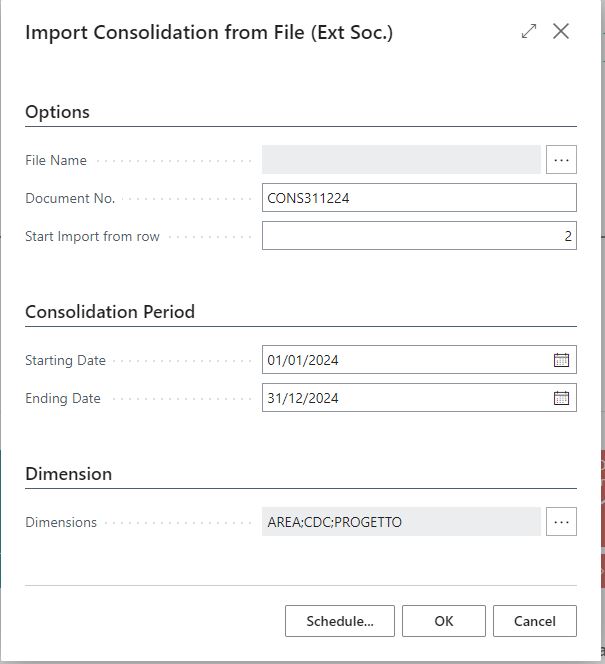Click the dialog title text

tap(208, 32)
